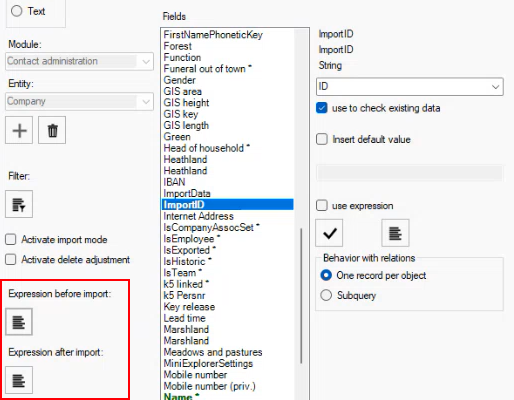Enable Activate import mode checkbox
Viewport: 514px width, 400px height.
11,239
